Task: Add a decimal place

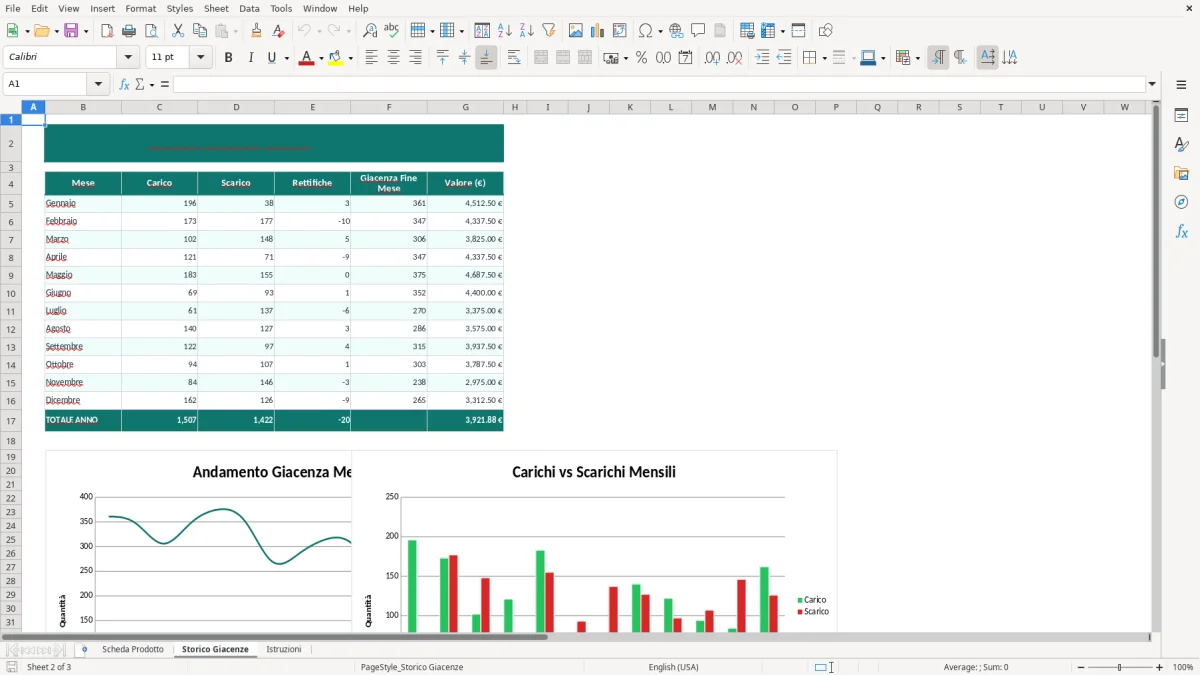Action: 713,58
